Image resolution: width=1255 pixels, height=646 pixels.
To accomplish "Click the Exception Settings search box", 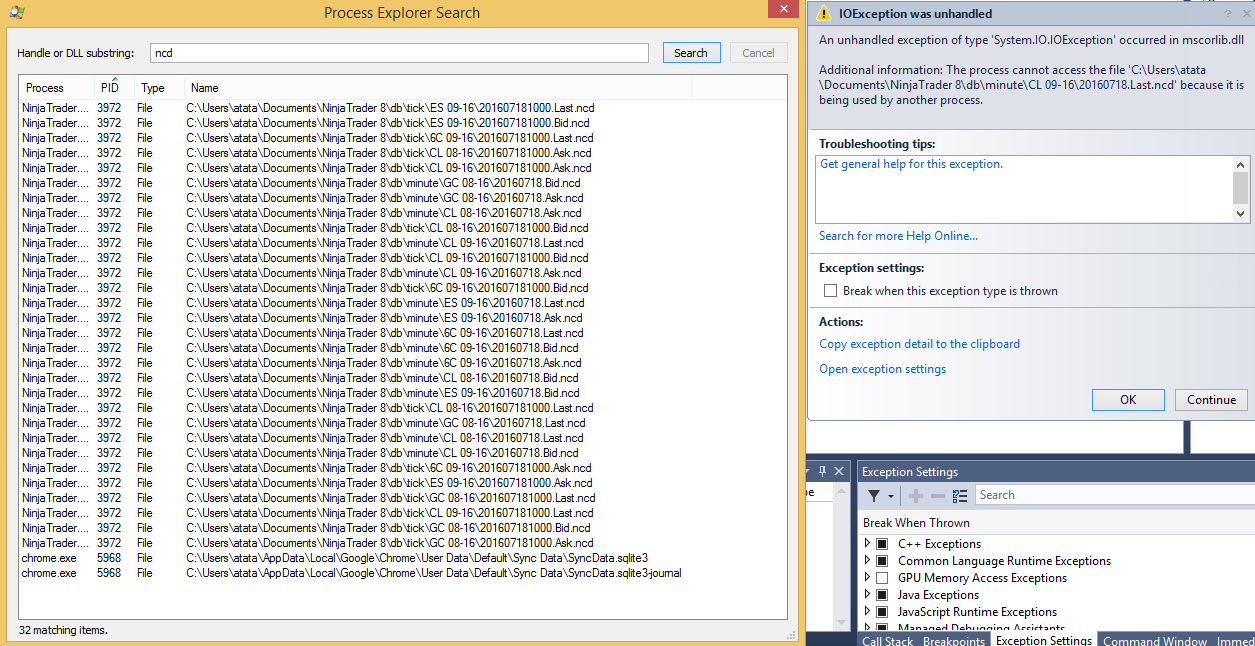I will tap(1114, 495).
